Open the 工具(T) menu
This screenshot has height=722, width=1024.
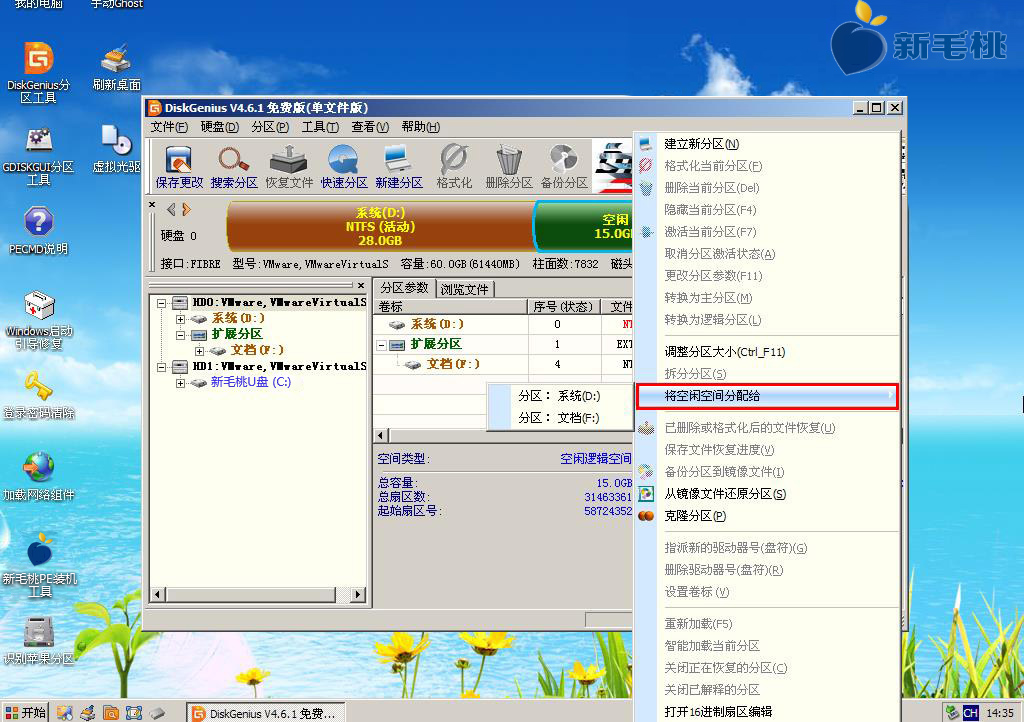pos(320,127)
